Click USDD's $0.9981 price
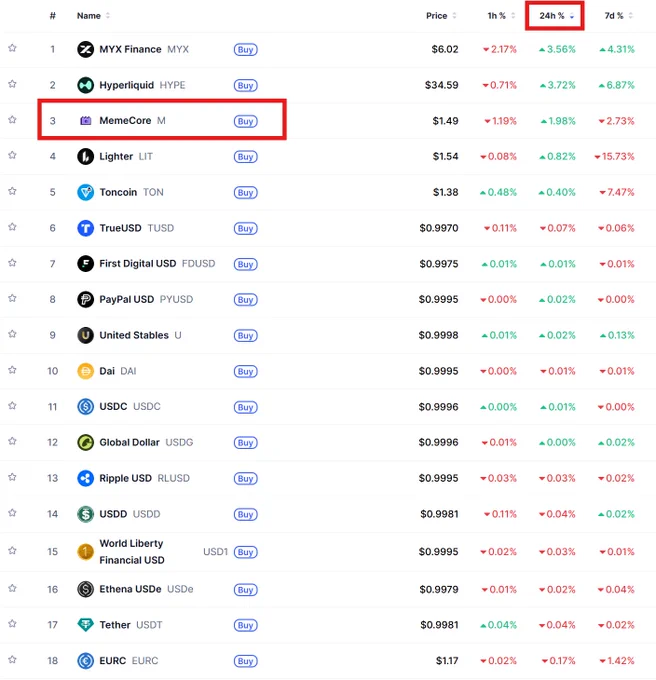The height and width of the screenshot is (680, 656). pyautogui.click(x=439, y=514)
